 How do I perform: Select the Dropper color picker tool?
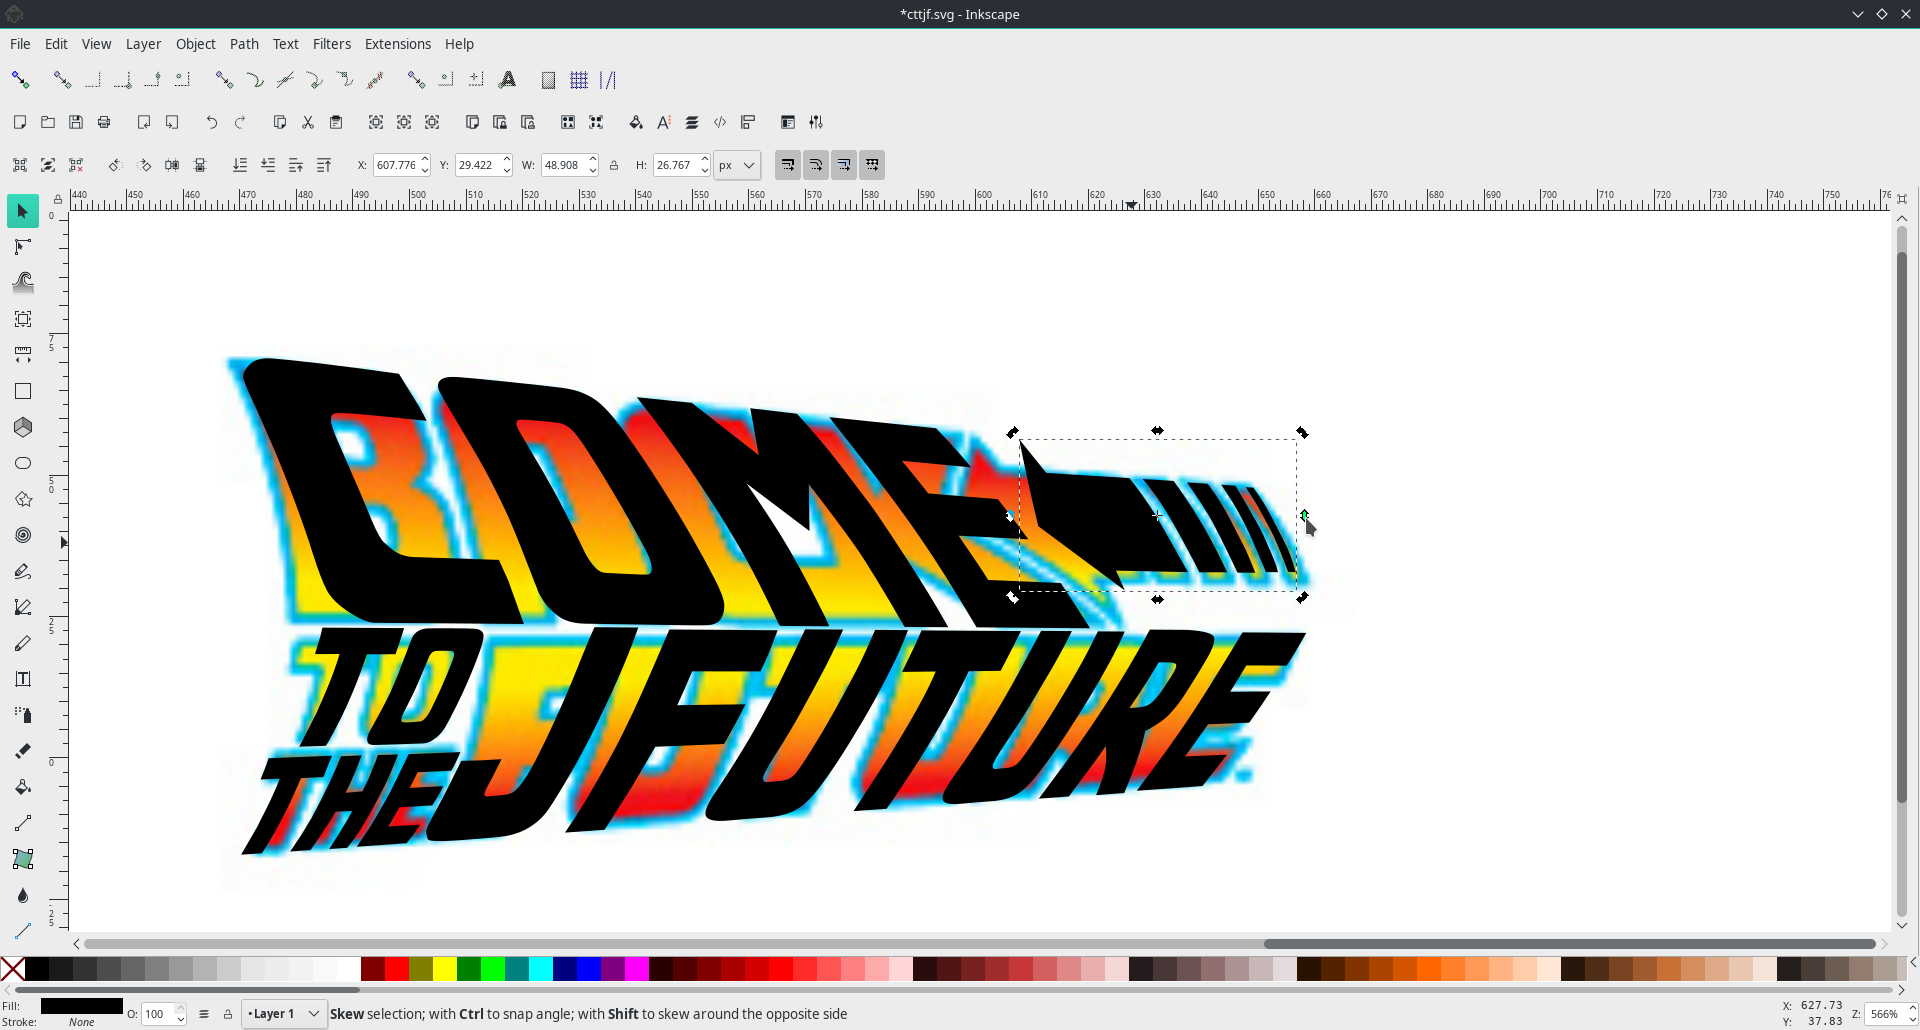tap(22, 895)
